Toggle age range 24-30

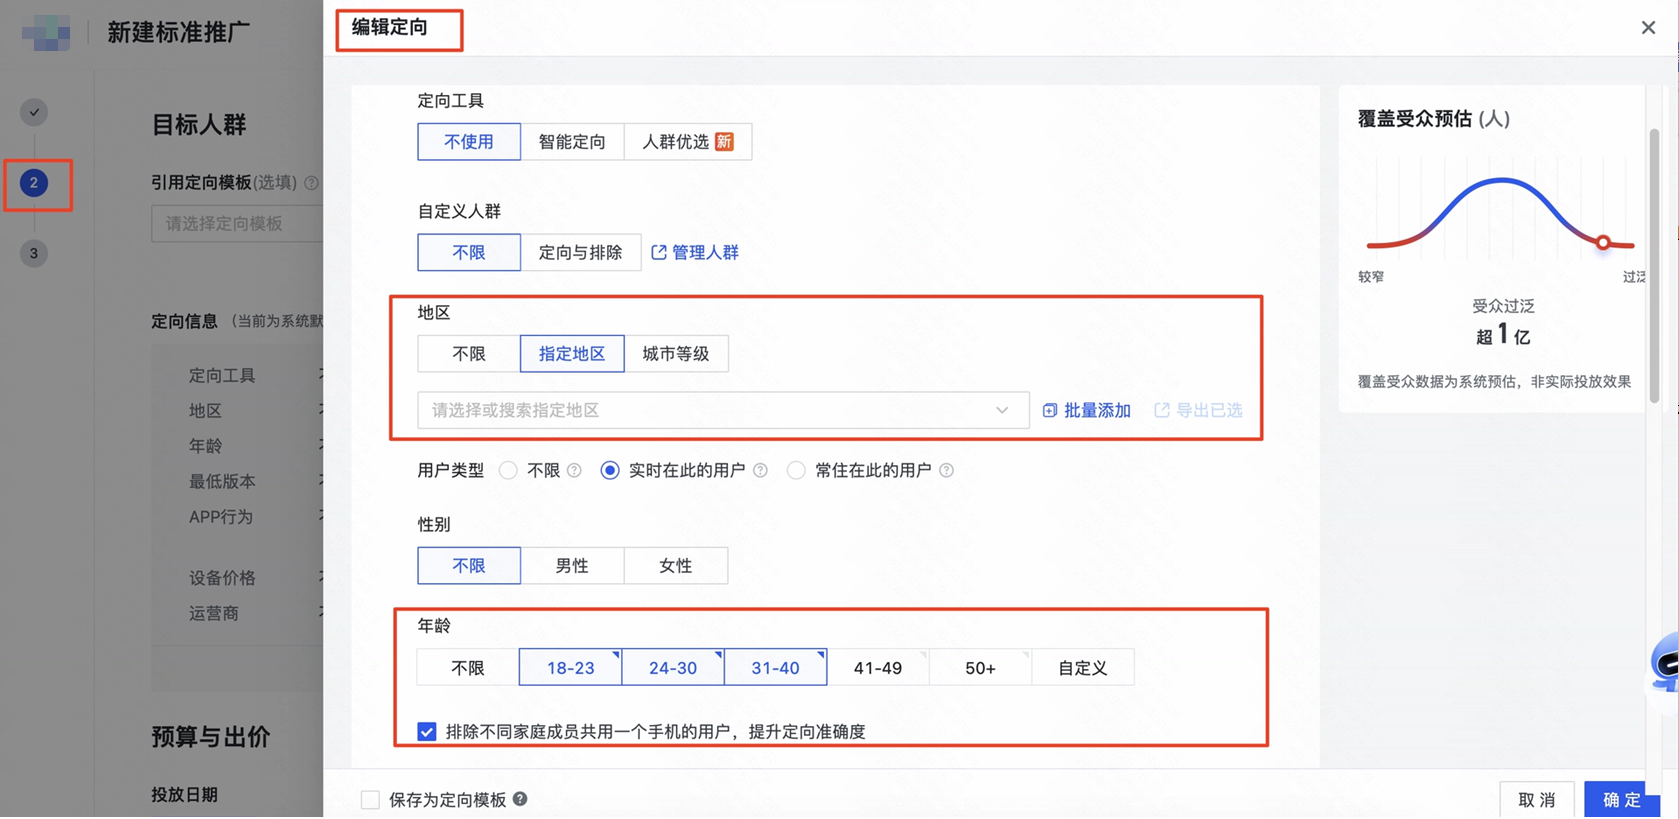pos(673,668)
